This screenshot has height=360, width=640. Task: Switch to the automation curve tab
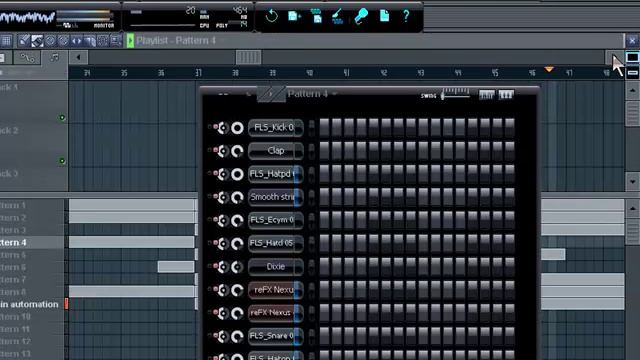click(27, 58)
